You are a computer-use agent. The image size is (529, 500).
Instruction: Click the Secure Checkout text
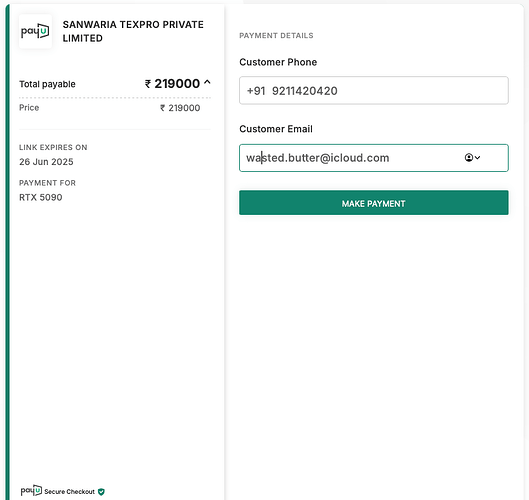[69, 492]
